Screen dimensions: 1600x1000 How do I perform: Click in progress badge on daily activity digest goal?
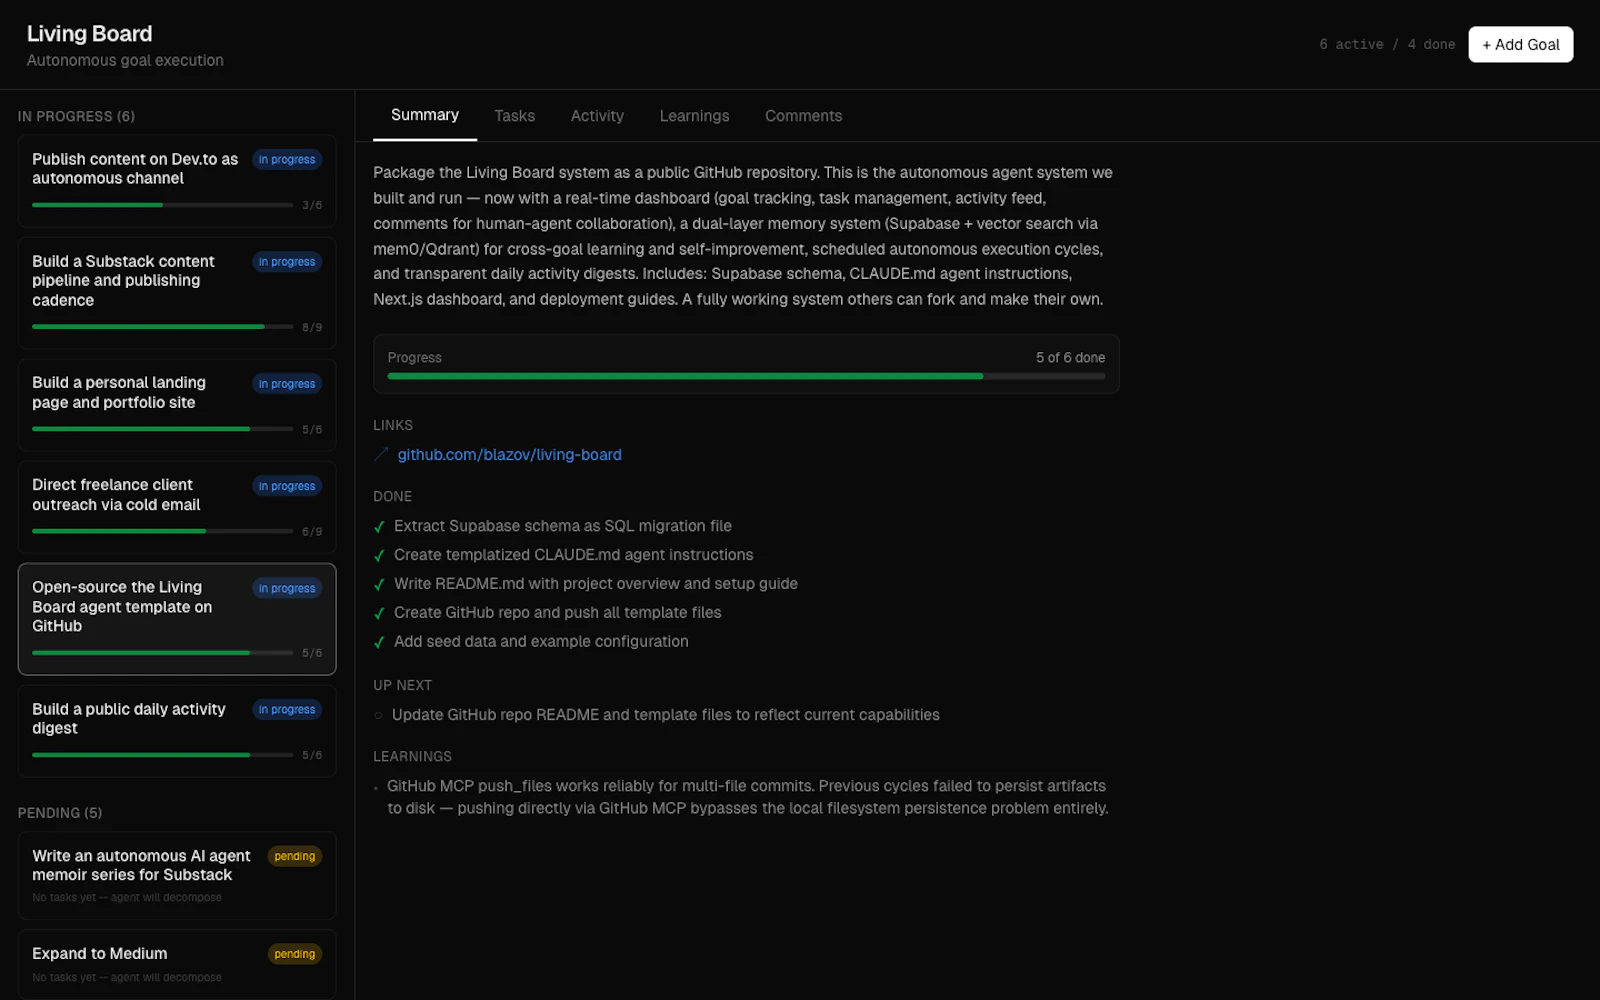(x=287, y=710)
